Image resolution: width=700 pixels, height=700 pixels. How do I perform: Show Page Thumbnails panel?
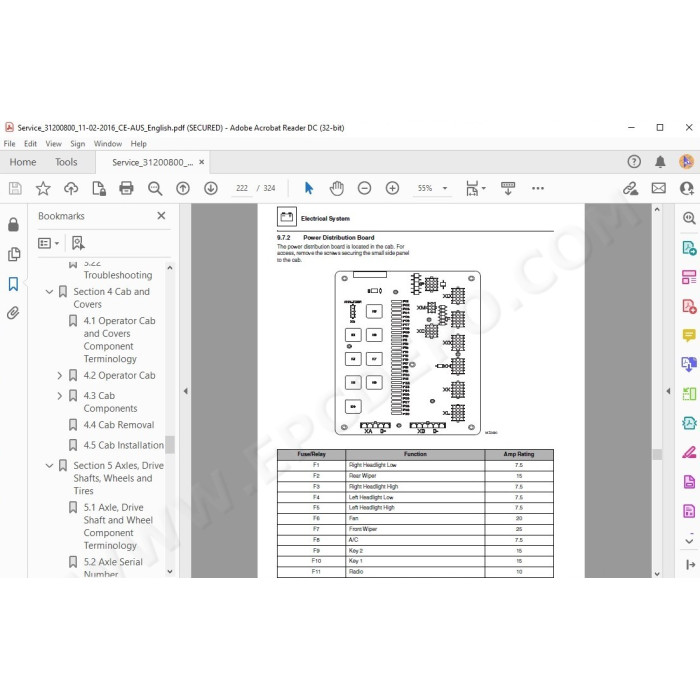[14, 254]
